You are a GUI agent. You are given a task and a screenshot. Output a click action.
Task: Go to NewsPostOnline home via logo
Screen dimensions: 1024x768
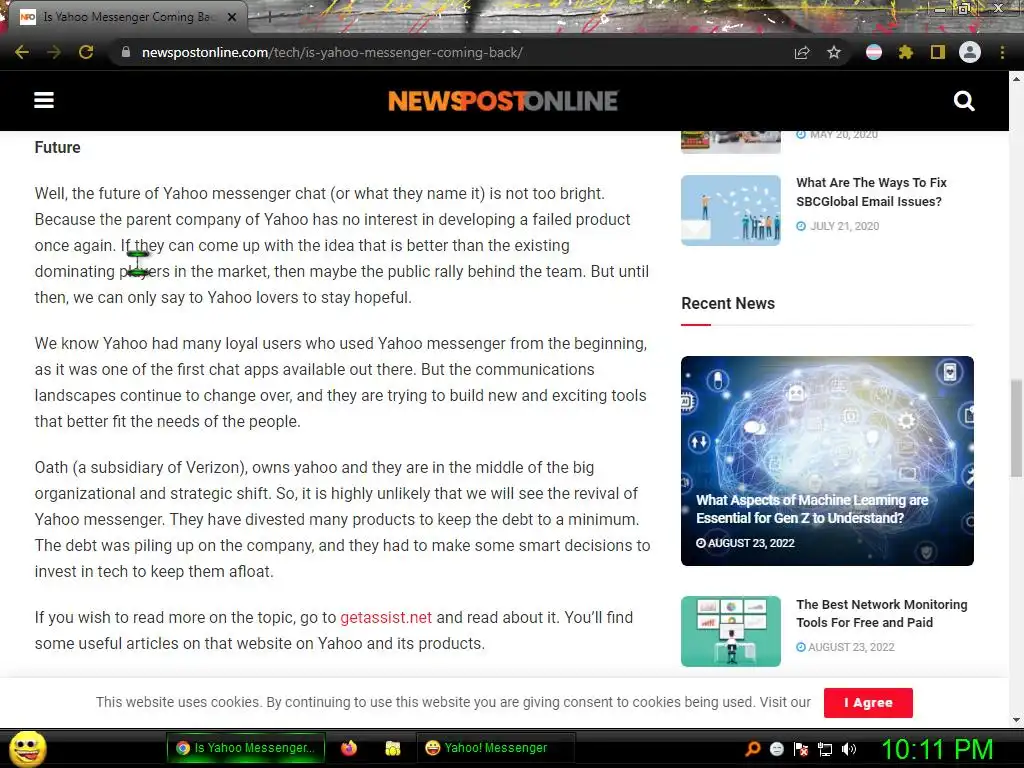coord(503,101)
